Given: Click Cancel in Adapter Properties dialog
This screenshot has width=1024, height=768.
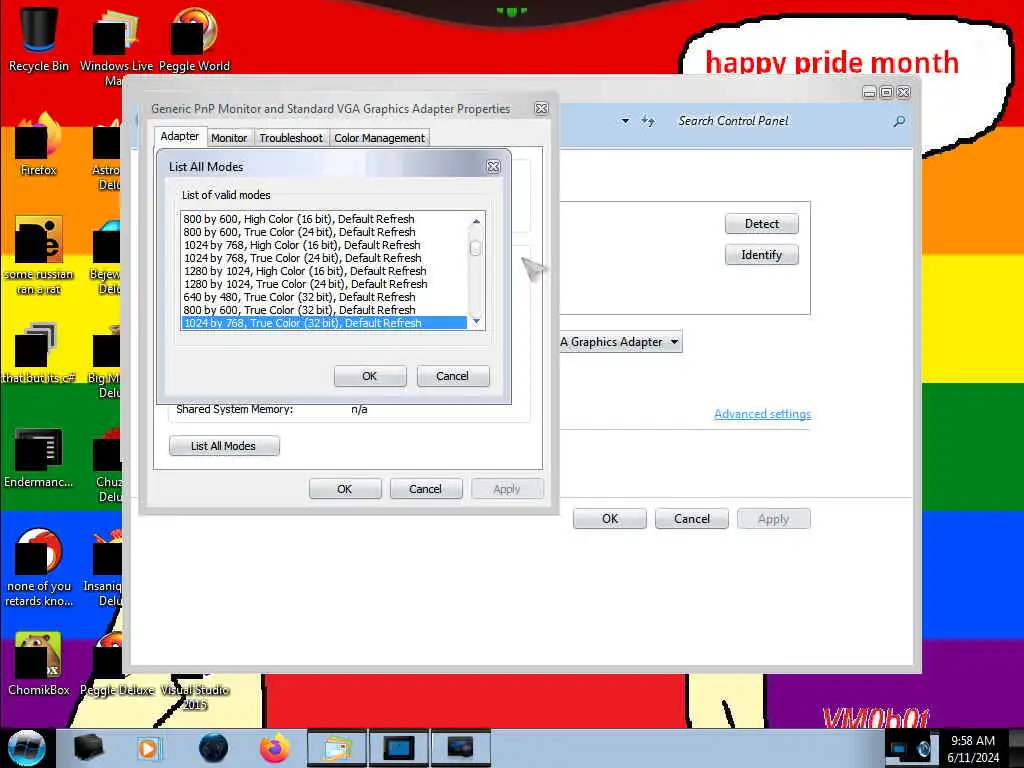Looking at the screenshot, I should tap(425, 489).
